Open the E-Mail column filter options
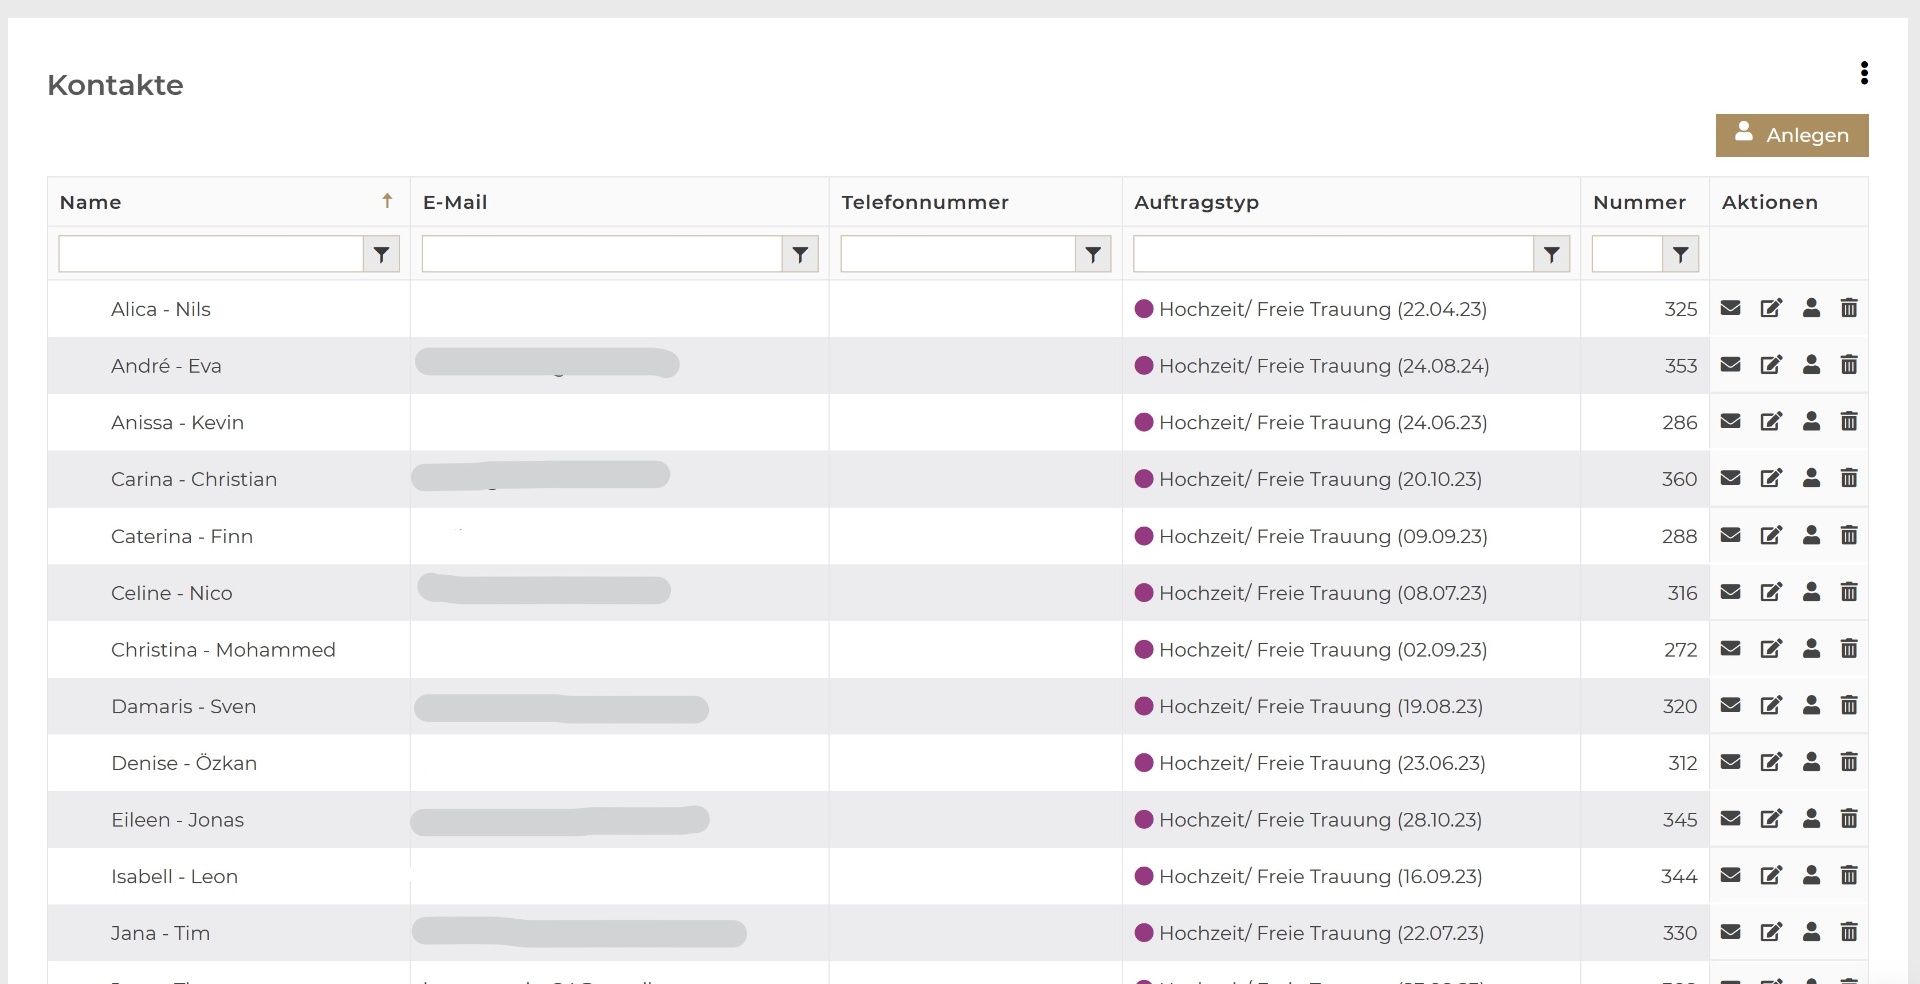1920x984 pixels. point(800,255)
